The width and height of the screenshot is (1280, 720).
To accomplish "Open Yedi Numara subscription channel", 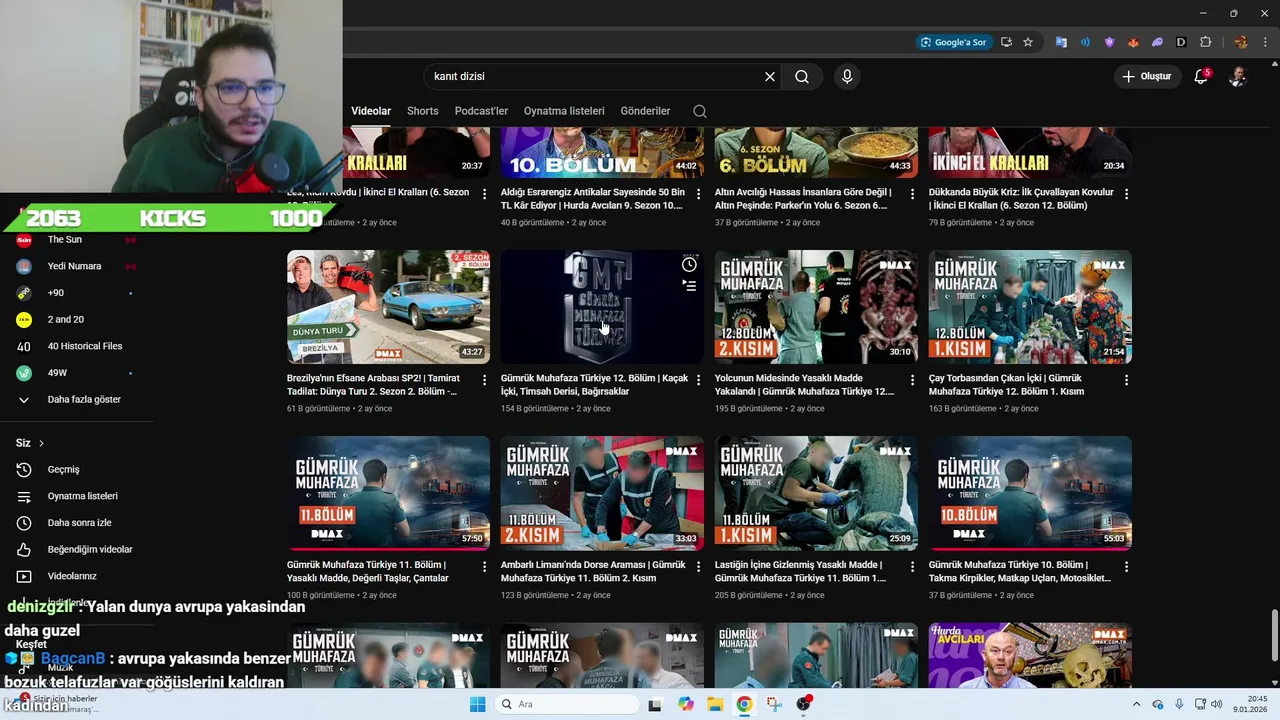I will 76,266.
